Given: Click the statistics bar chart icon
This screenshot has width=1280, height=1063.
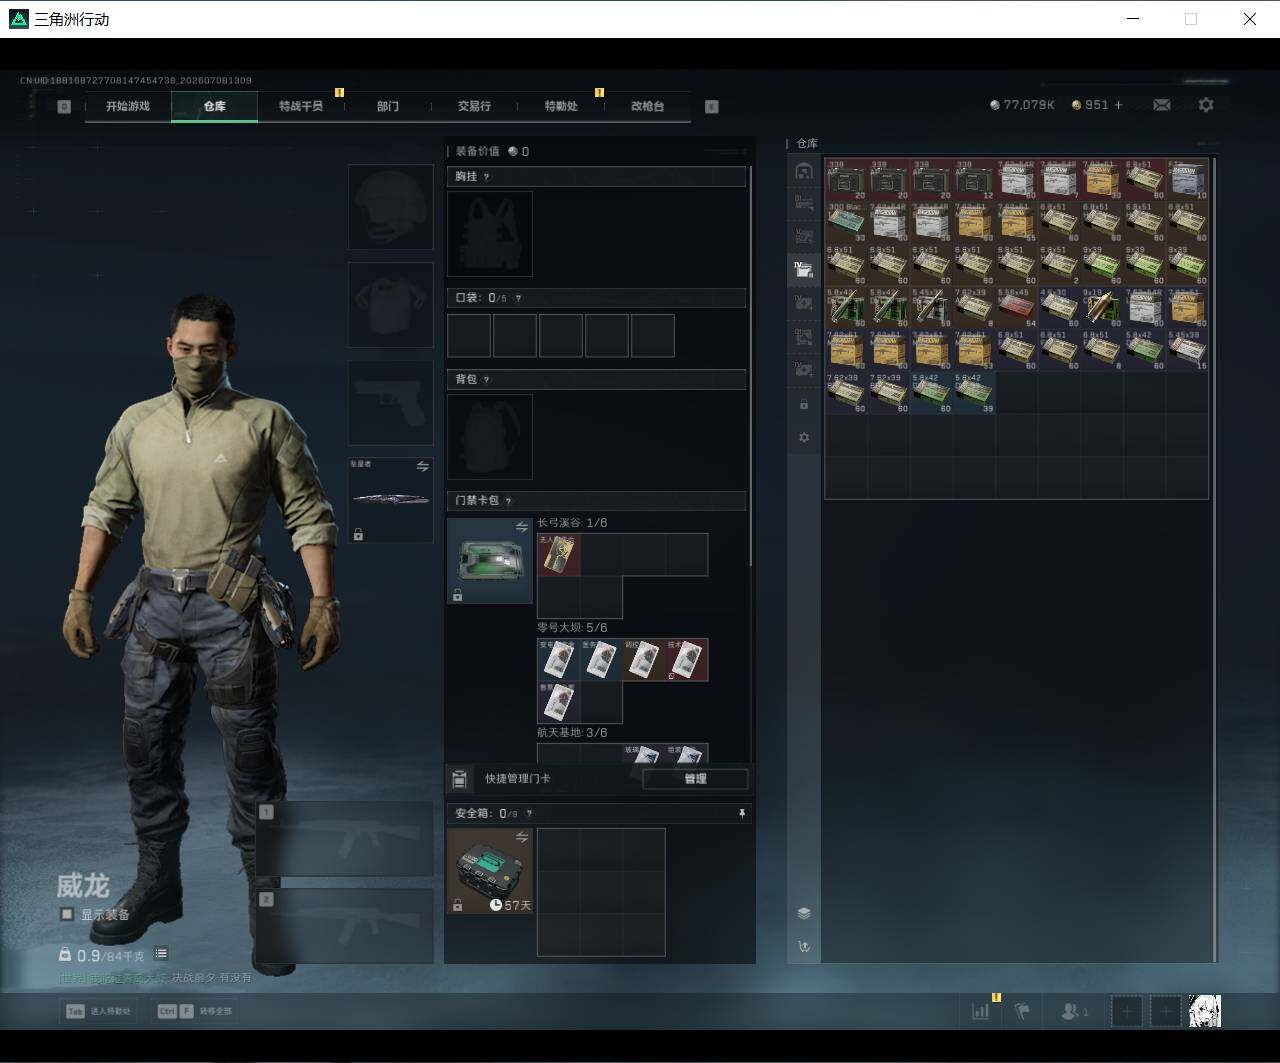Looking at the screenshot, I should [980, 1011].
